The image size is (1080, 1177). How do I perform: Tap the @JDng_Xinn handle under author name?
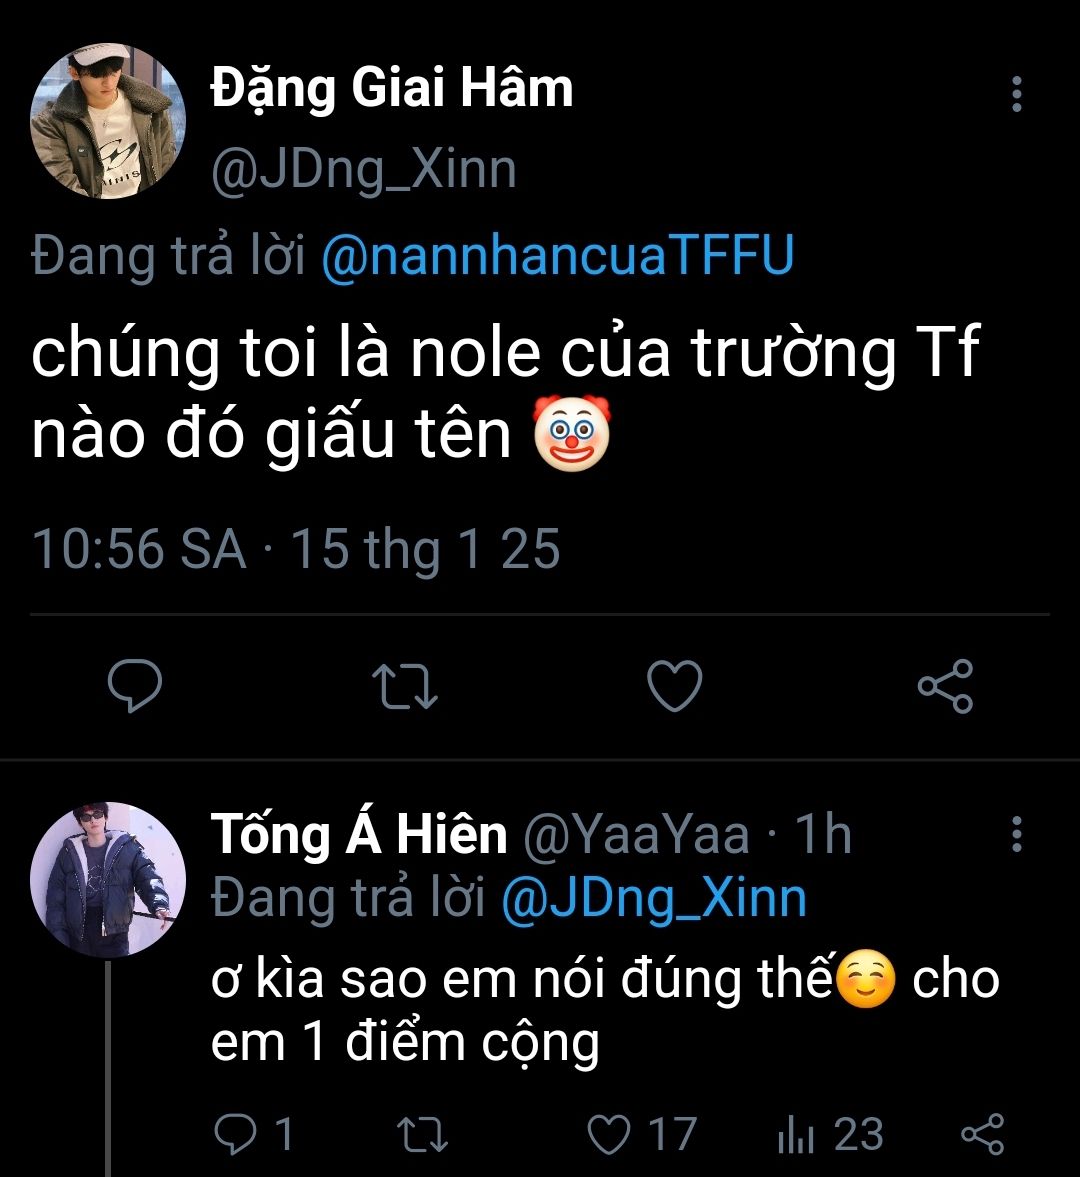(x=364, y=170)
